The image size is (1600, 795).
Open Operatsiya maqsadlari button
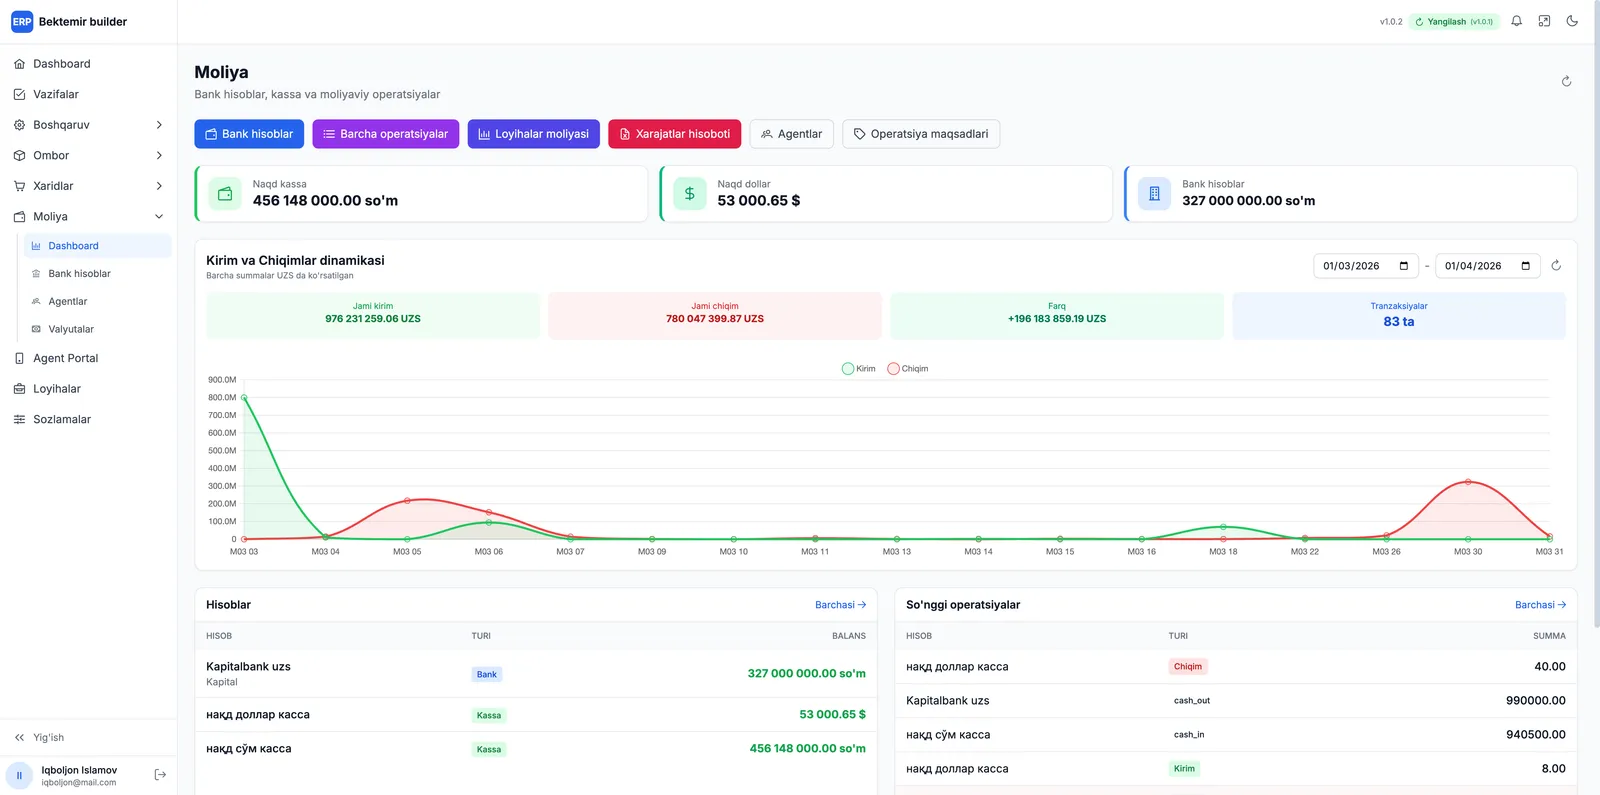pyautogui.click(x=921, y=134)
